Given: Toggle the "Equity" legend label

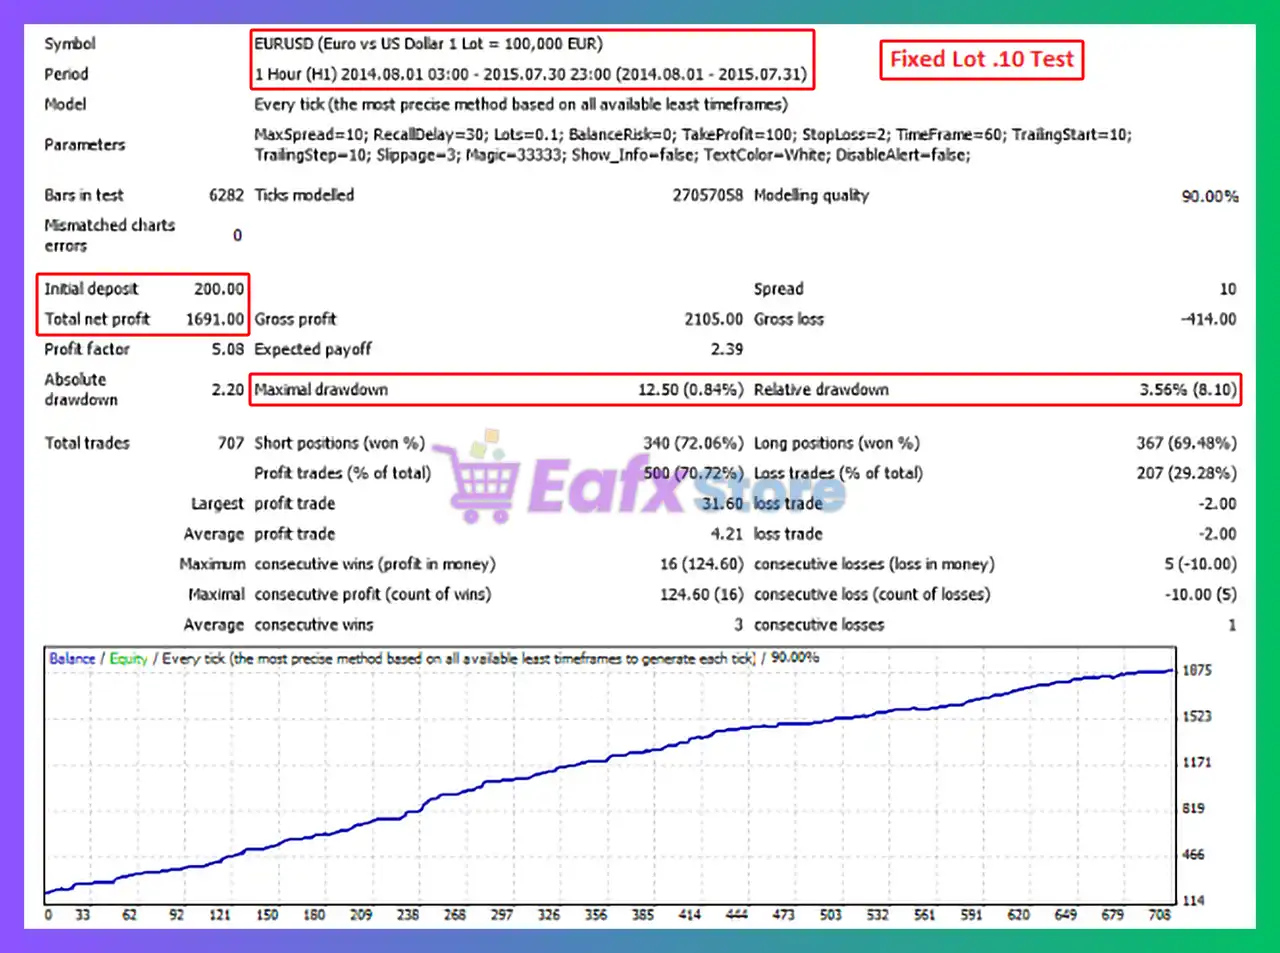Looking at the screenshot, I should pyautogui.click(x=128, y=658).
